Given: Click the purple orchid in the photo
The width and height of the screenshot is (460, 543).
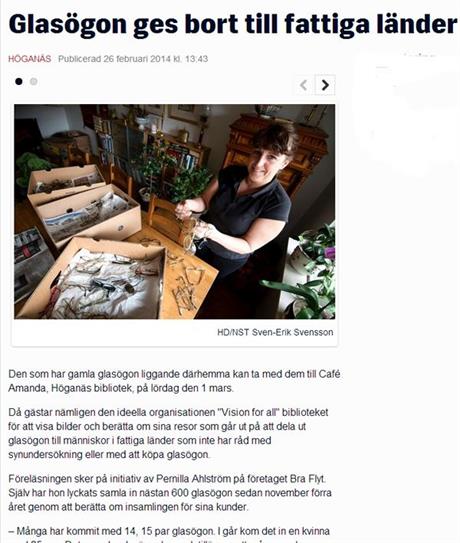Looking at the screenshot, I should pos(330,253).
